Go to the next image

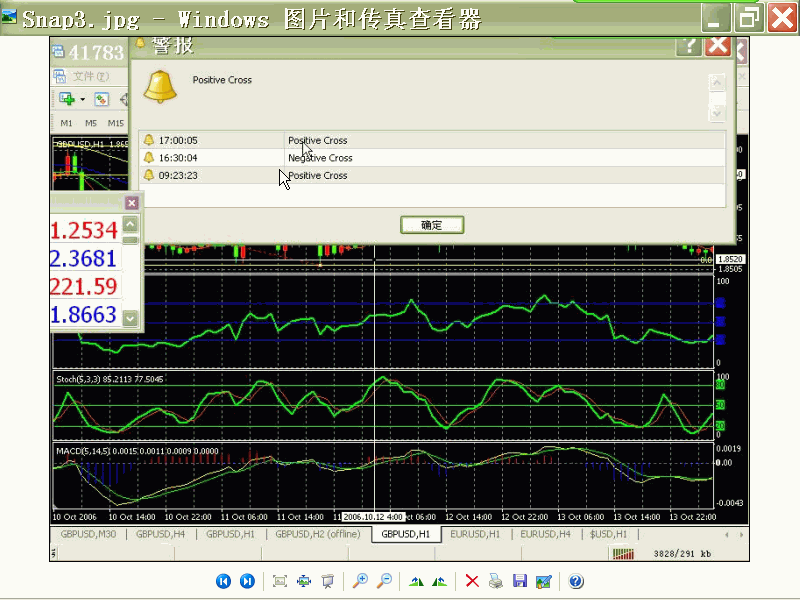tap(247, 581)
